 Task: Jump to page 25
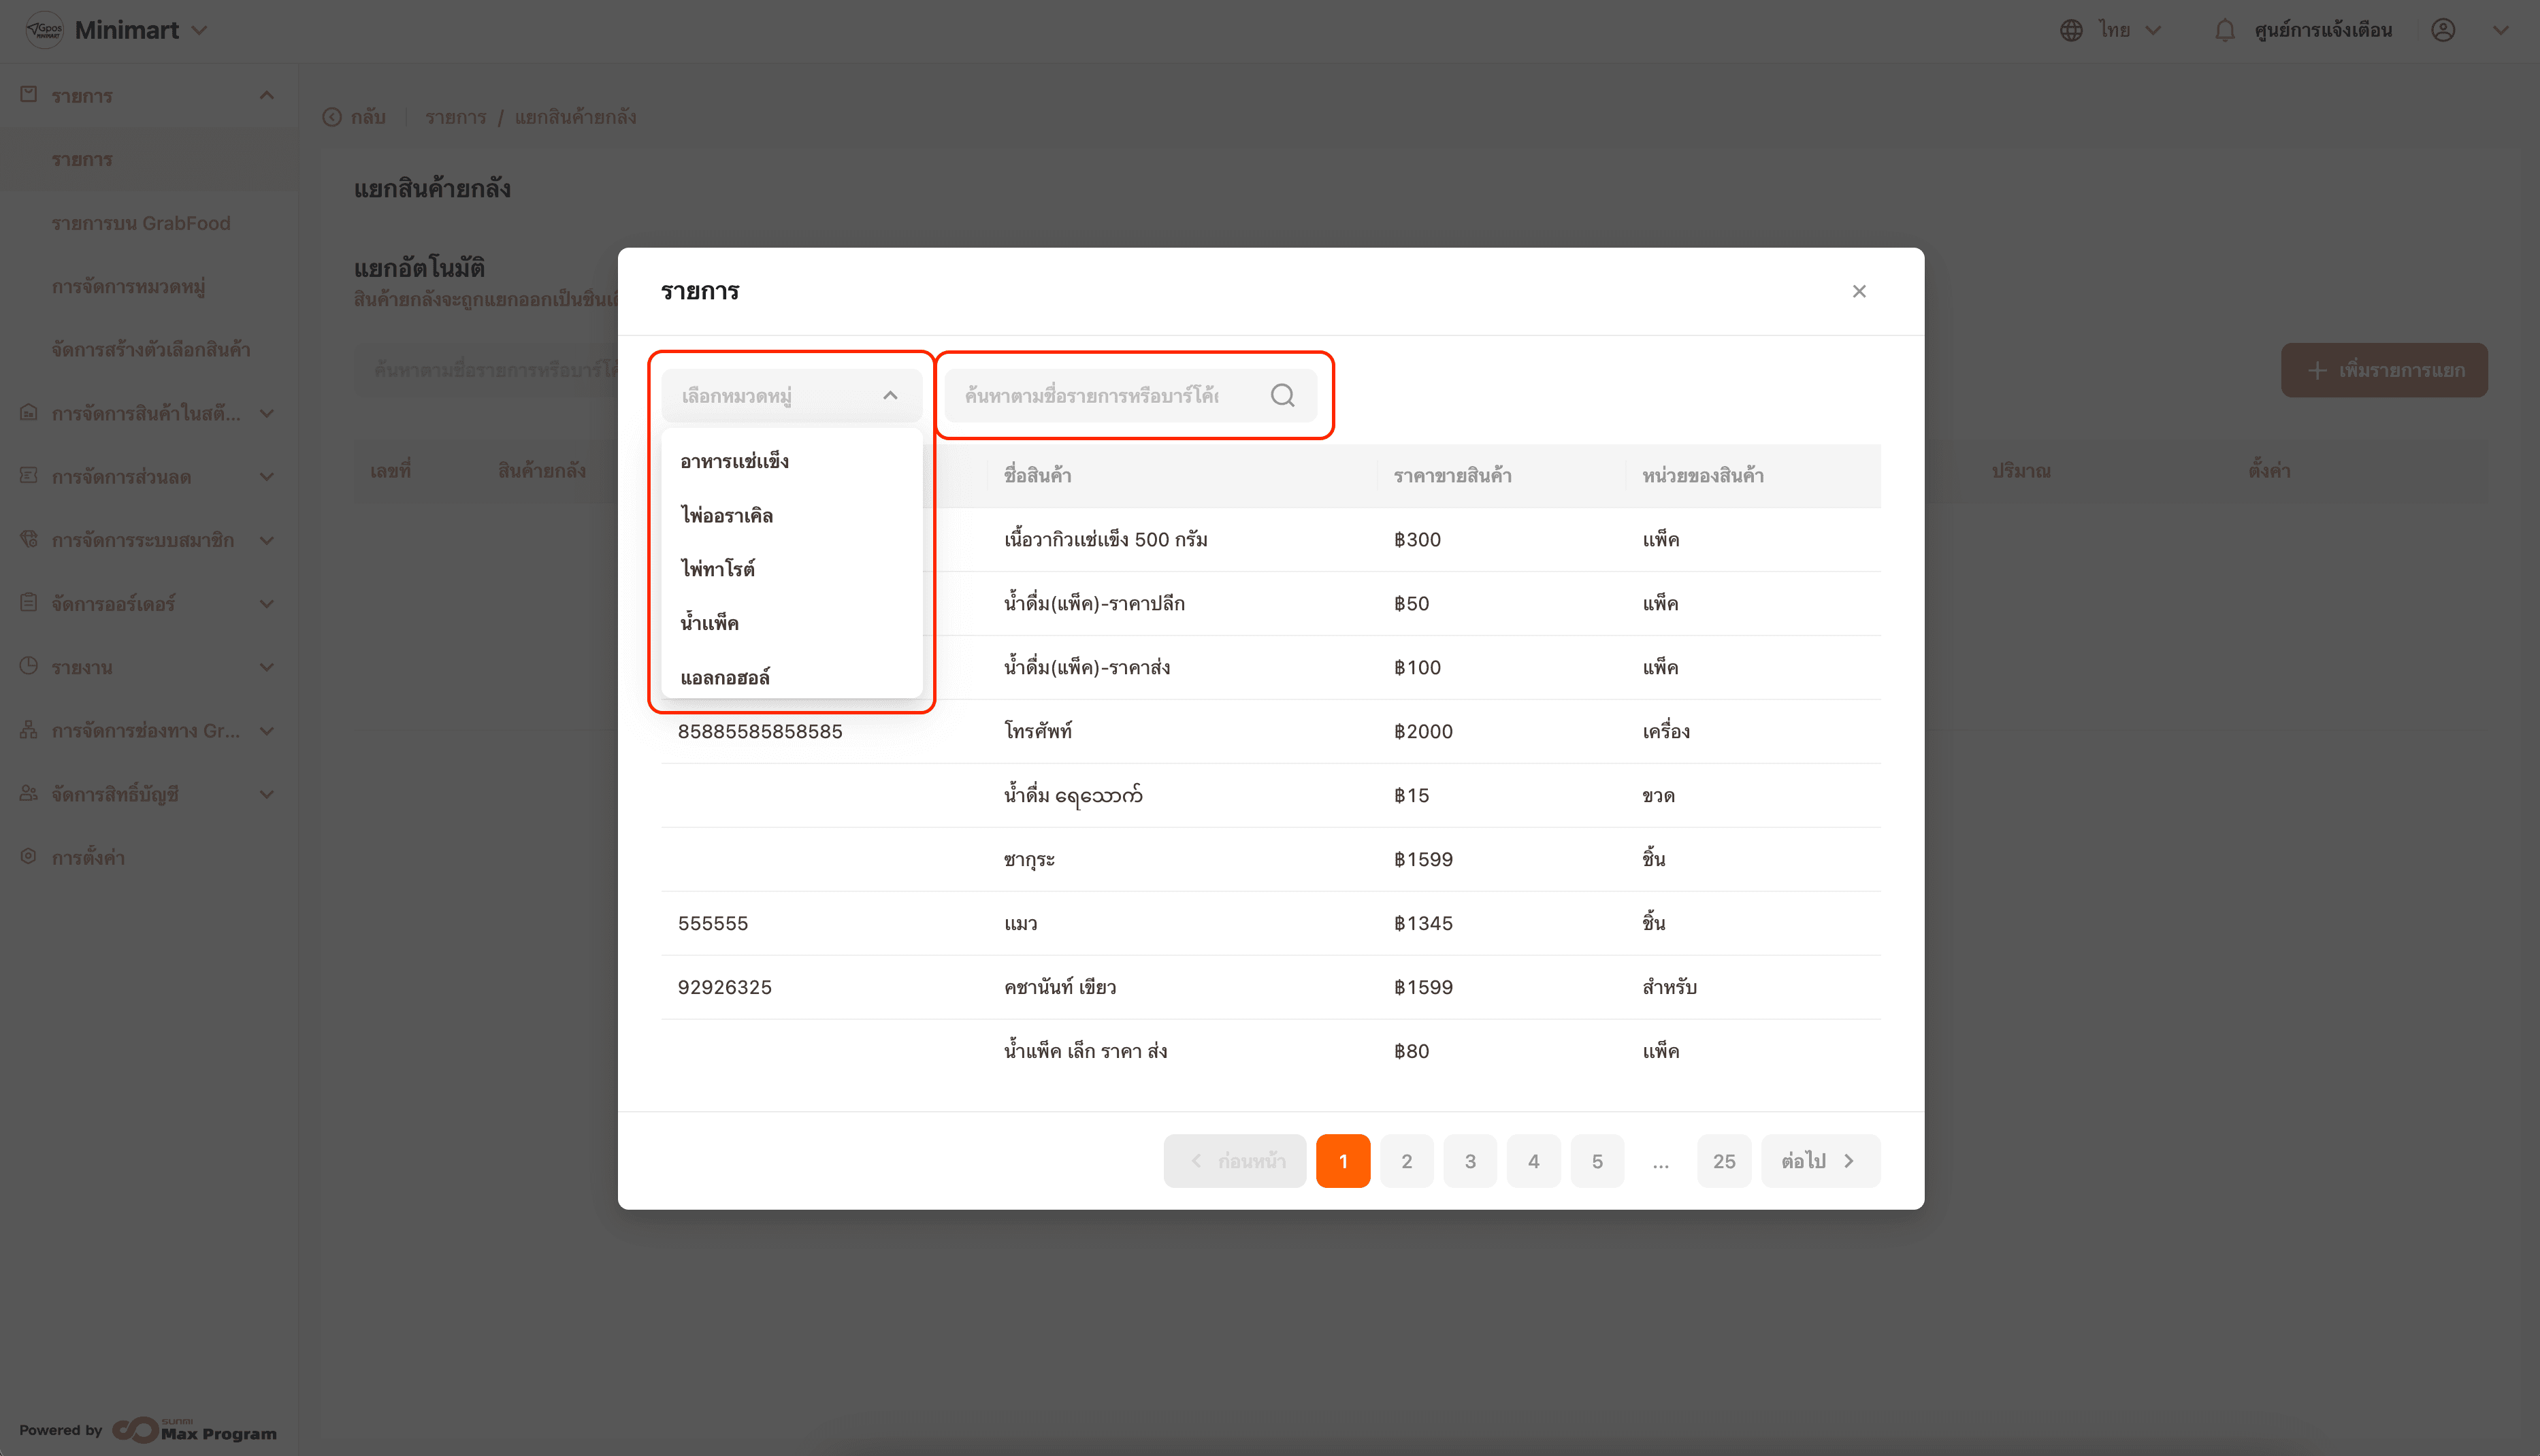(x=1723, y=1161)
